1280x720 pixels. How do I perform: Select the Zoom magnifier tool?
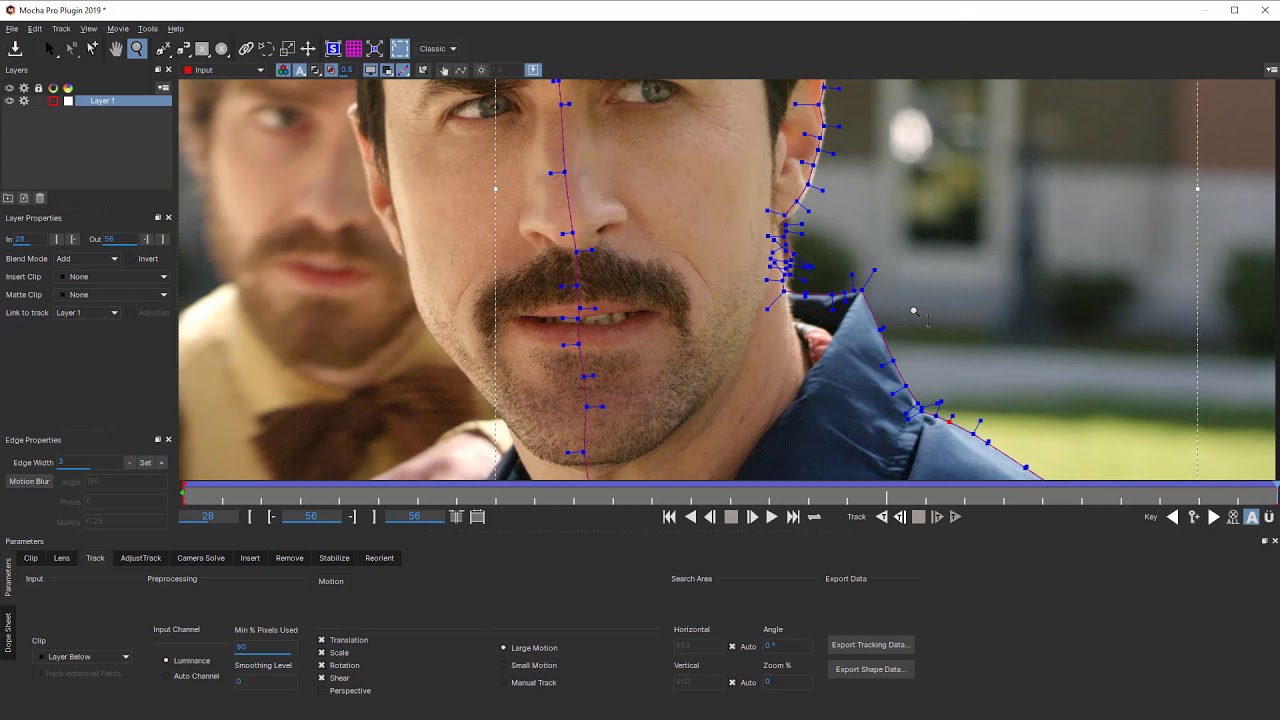pos(137,48)
